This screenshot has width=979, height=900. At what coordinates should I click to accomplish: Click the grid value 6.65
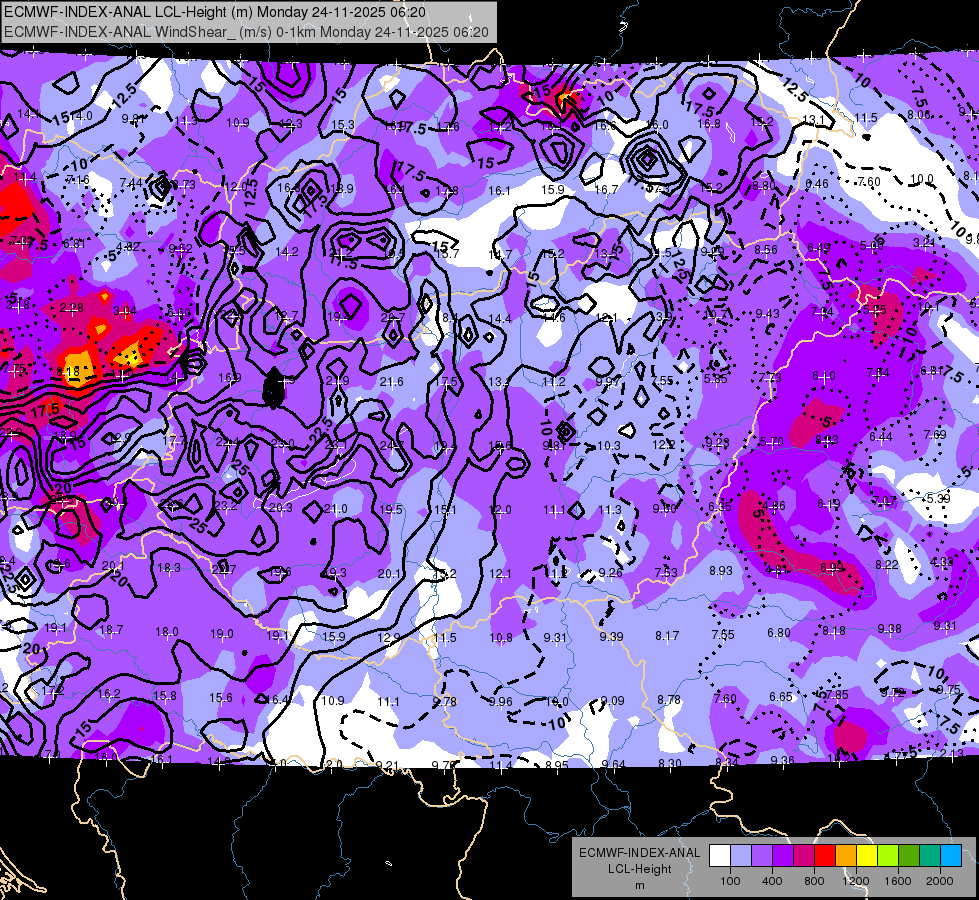click(x=781, y=696)
